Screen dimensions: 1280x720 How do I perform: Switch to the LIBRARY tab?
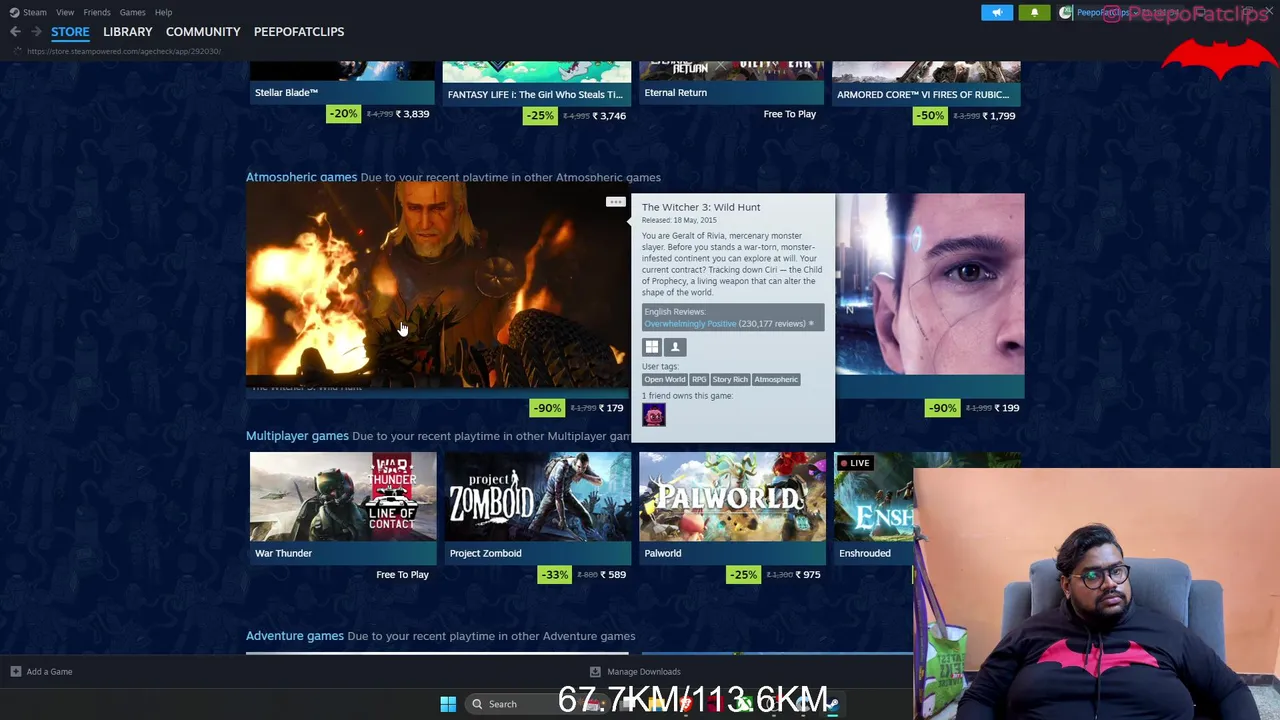(x=128, y=32)
